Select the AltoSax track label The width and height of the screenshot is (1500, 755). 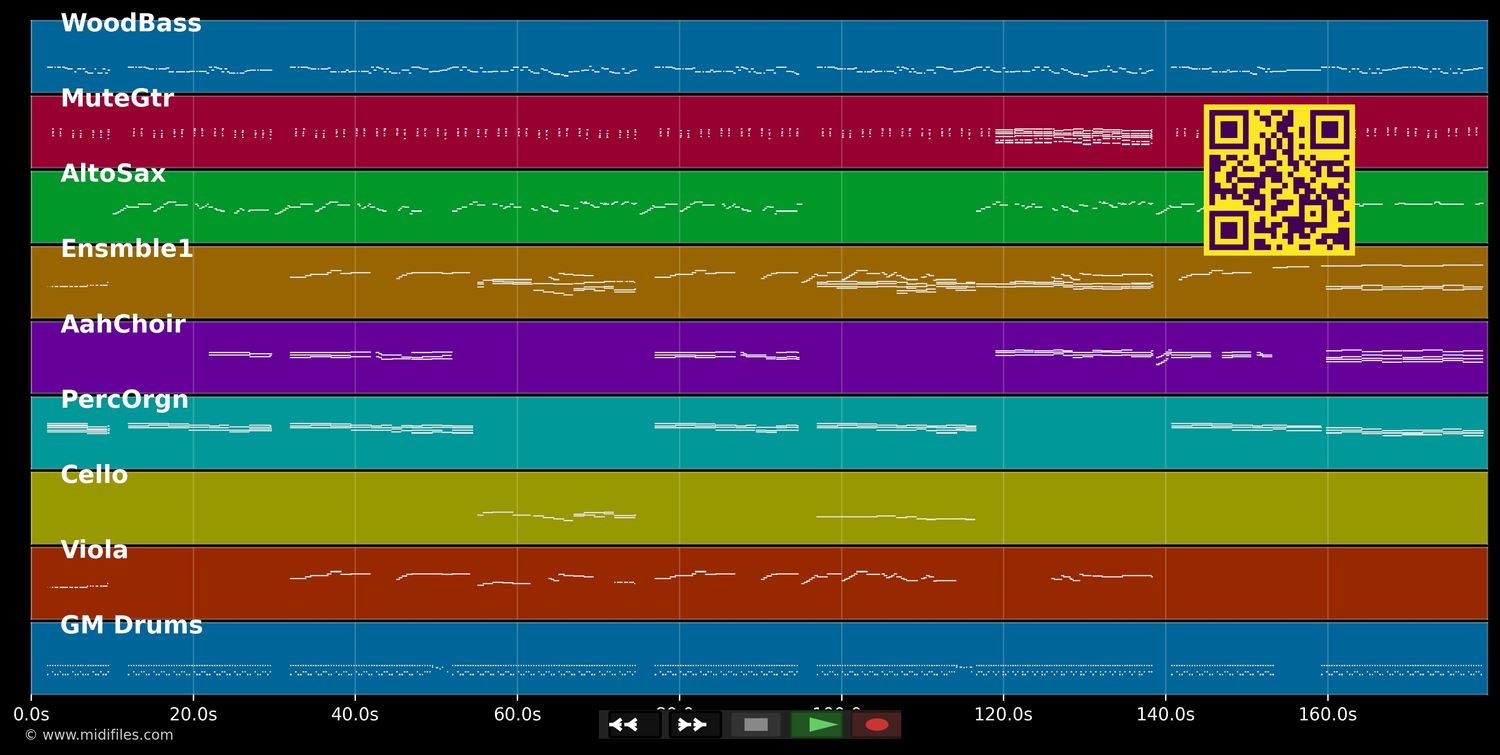(x=113, y=174)
